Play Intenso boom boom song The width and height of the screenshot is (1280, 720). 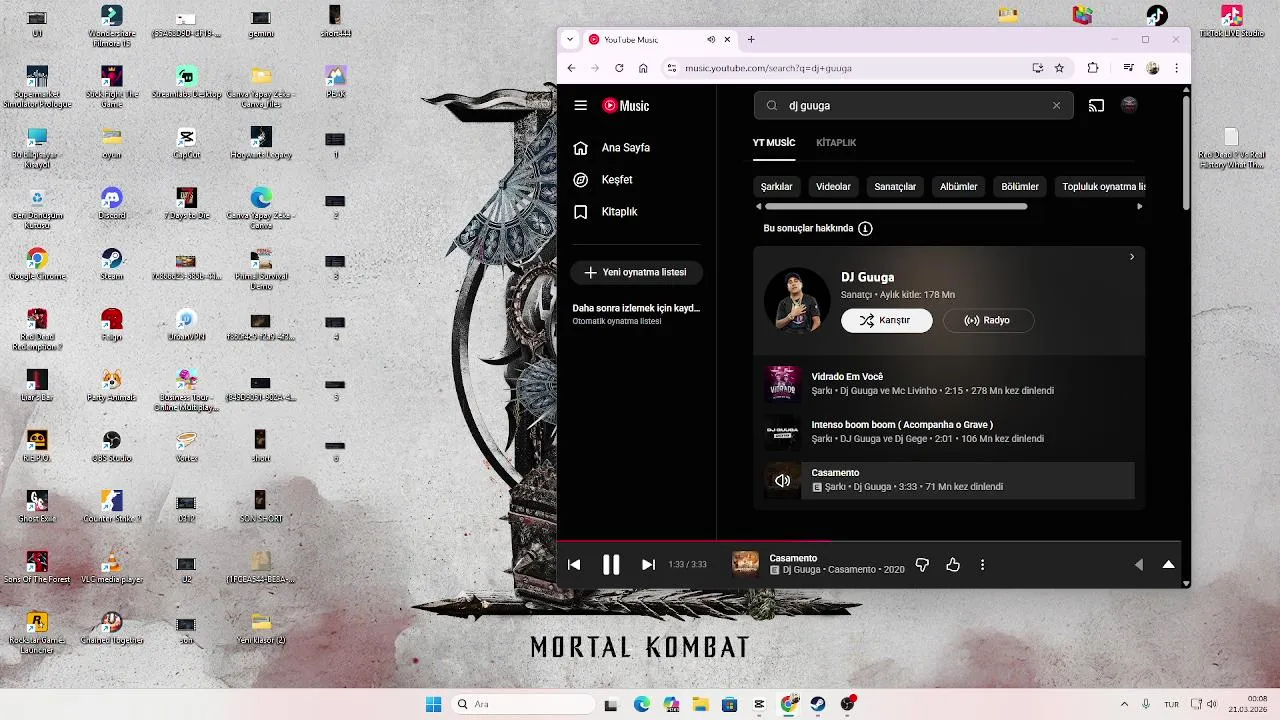(x=949, y=432)
